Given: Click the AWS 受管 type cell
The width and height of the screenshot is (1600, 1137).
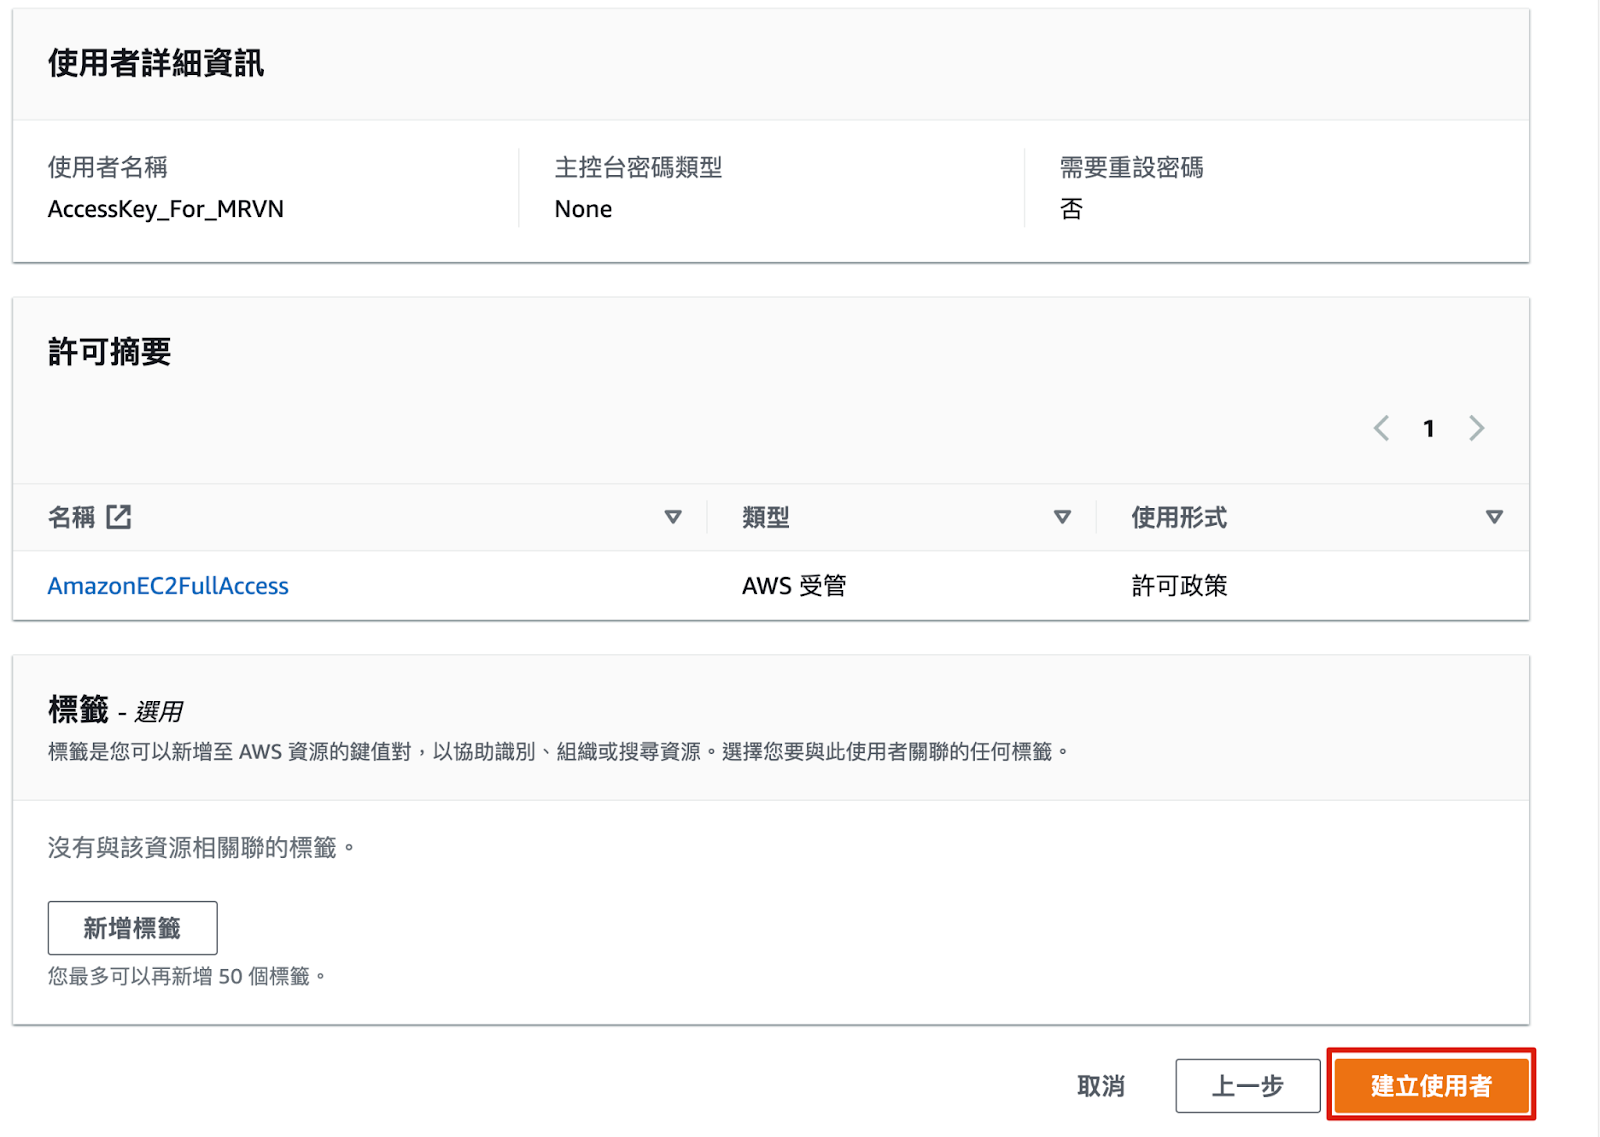Looking at the screenshot, I should pyautogui.click(x=794, y=586).
